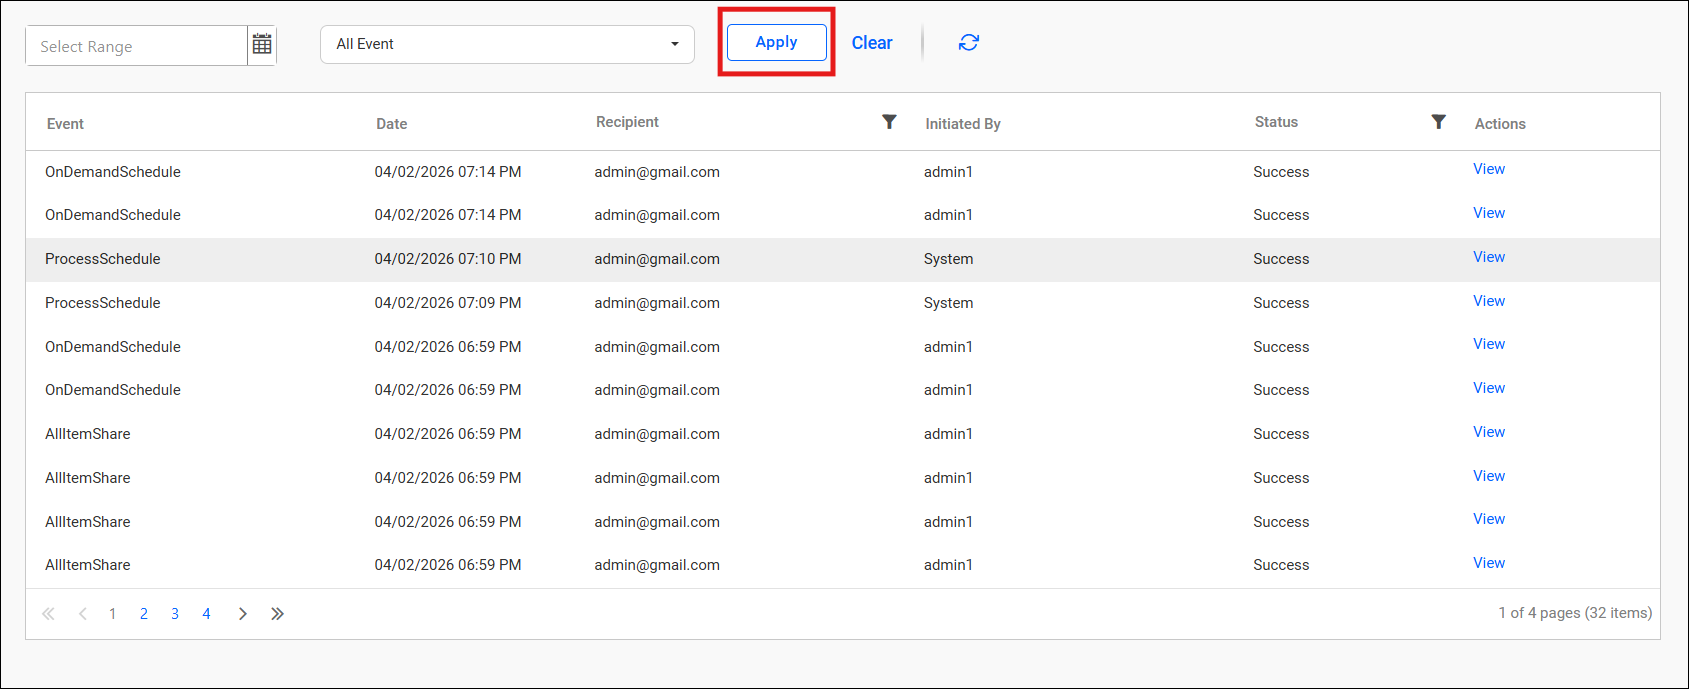Go to the first page
The image size is (1689, 689).
point(48,614)
